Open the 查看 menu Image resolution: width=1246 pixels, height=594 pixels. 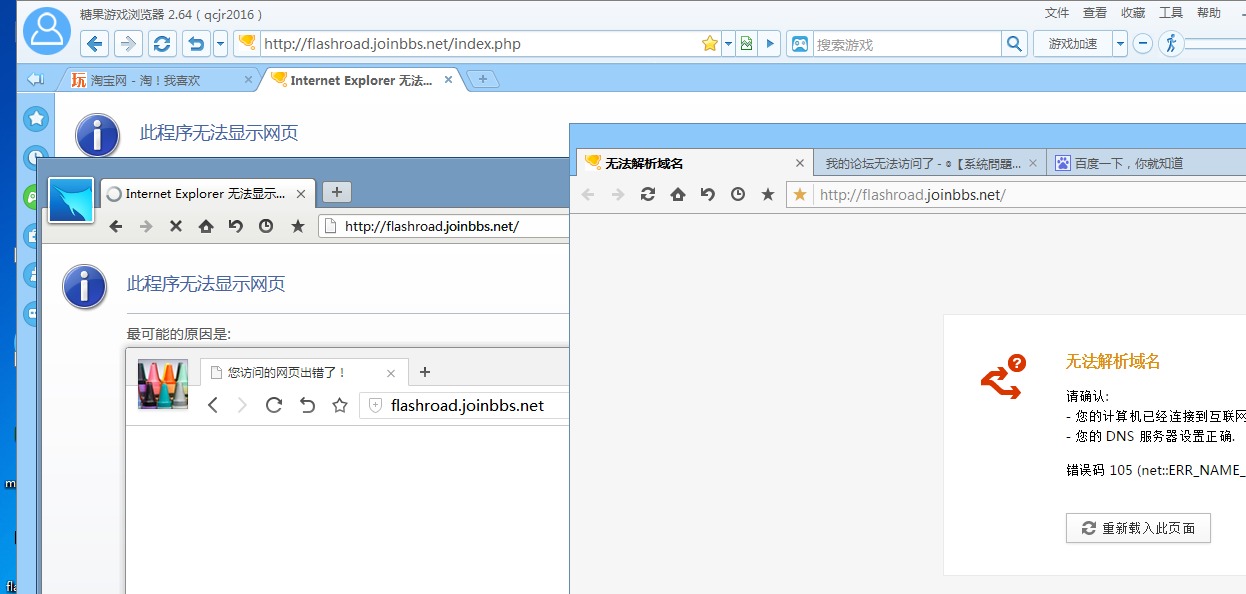pos(1095,13)
